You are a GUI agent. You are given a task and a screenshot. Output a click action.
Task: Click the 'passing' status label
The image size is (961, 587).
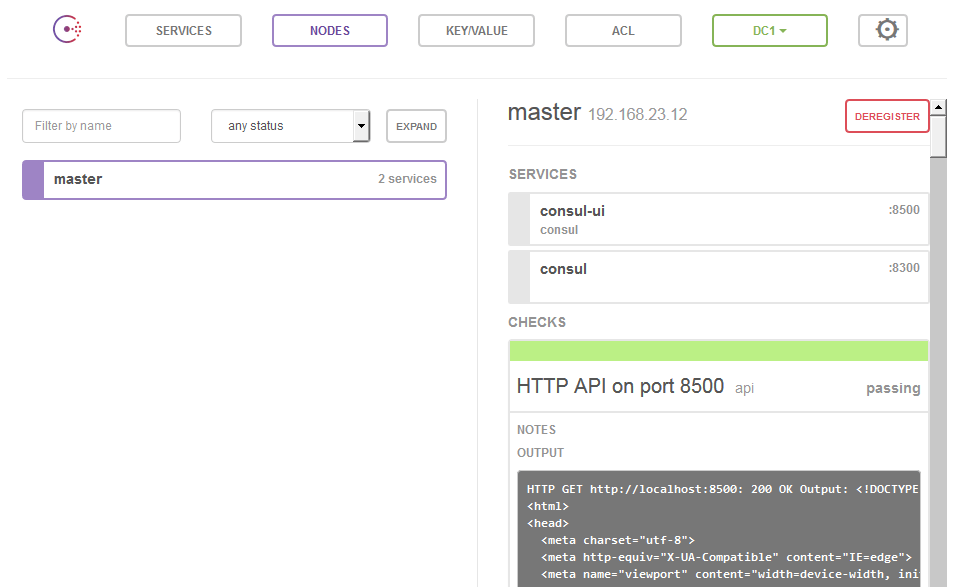893,387
